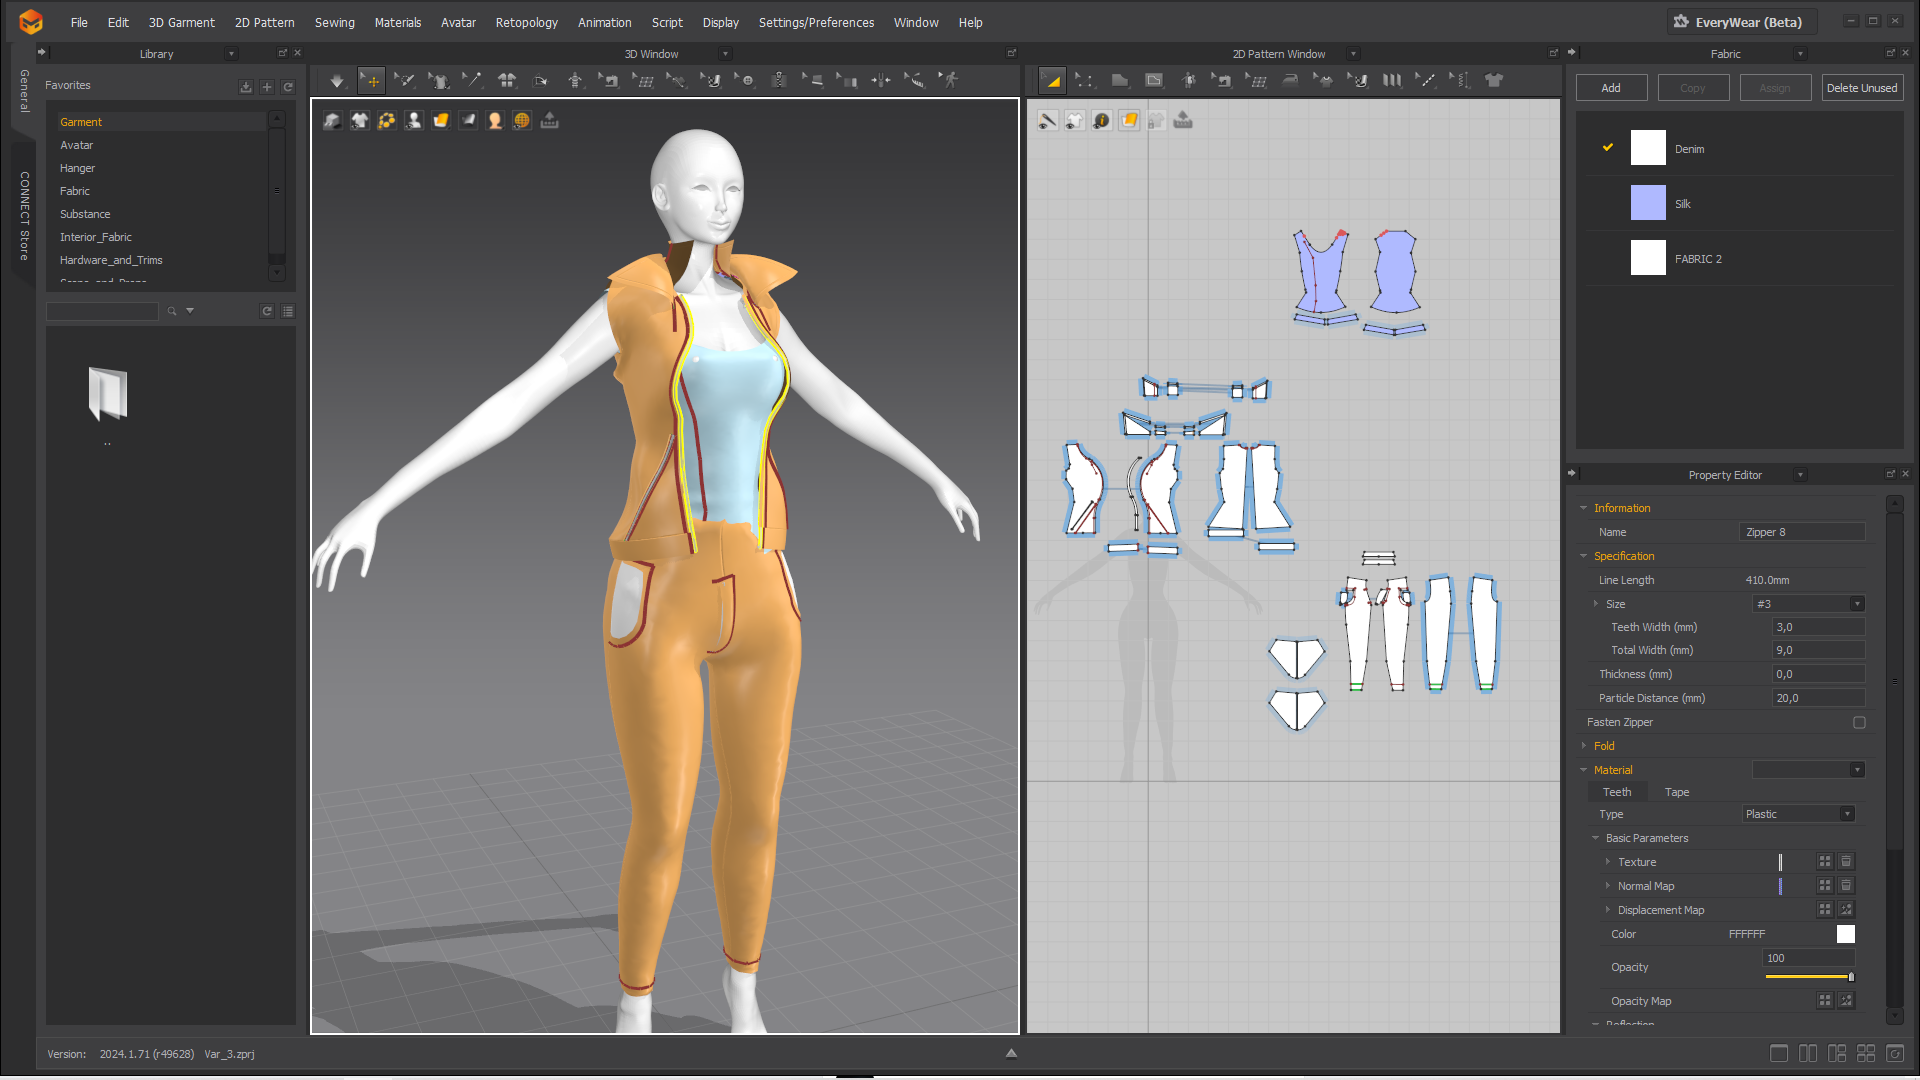This screenshot has width=1920, height=1080.
Task: Open the Sewing menu
Action: click(334, 22)
